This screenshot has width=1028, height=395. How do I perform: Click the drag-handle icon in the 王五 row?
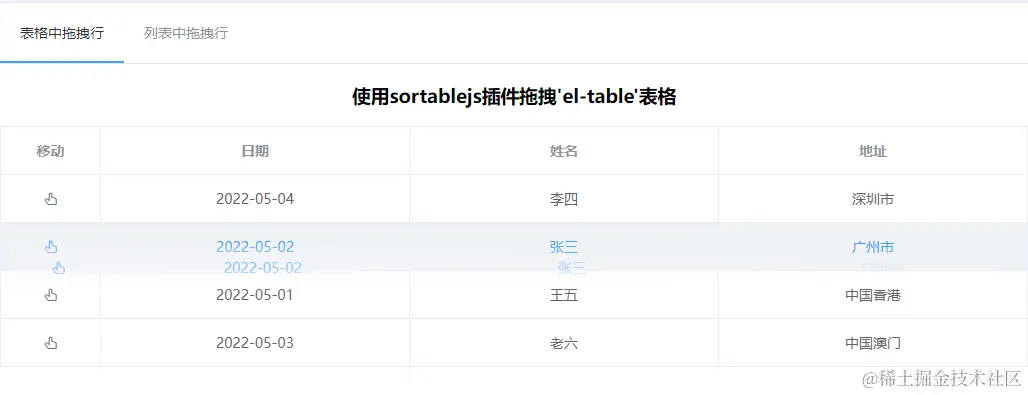click(50, 295)
